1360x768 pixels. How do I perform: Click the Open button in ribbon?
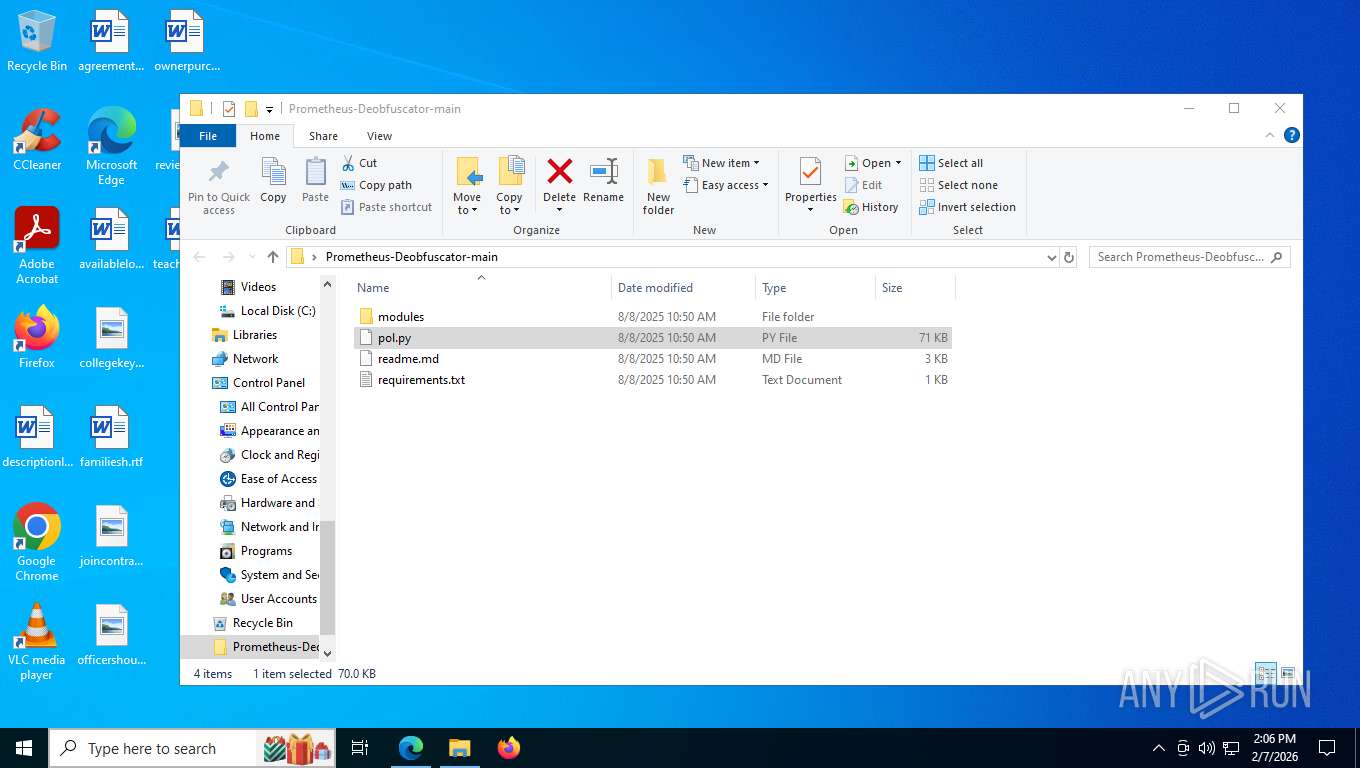click(873, 163)
